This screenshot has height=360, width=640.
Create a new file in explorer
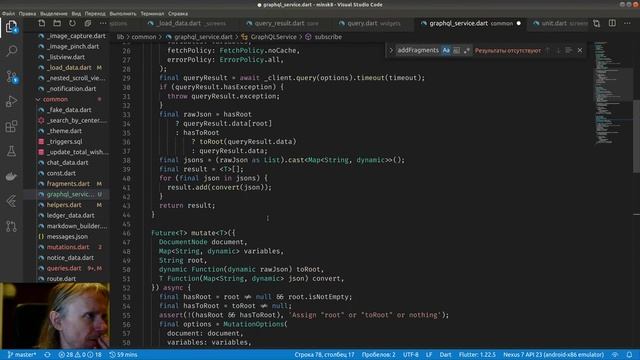point(42,23)
